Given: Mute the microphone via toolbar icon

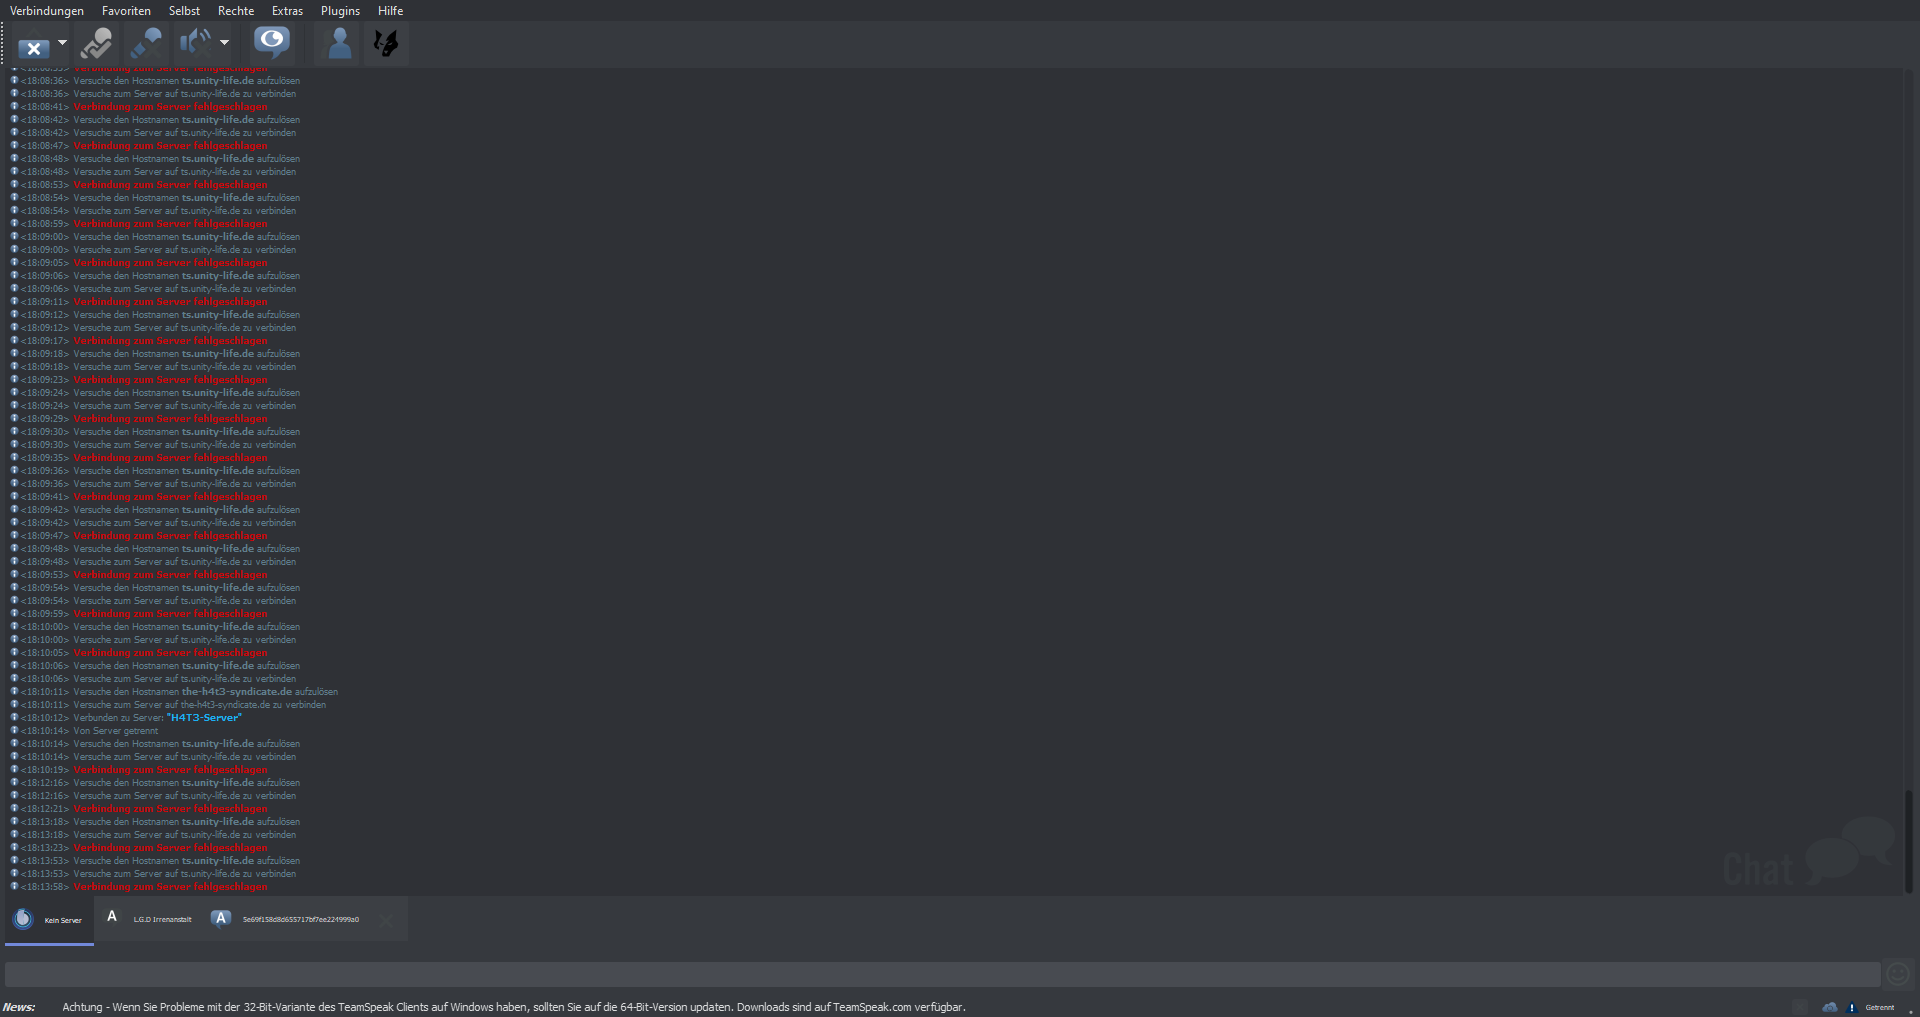Looking at the screenshot, I should point(146,43).
